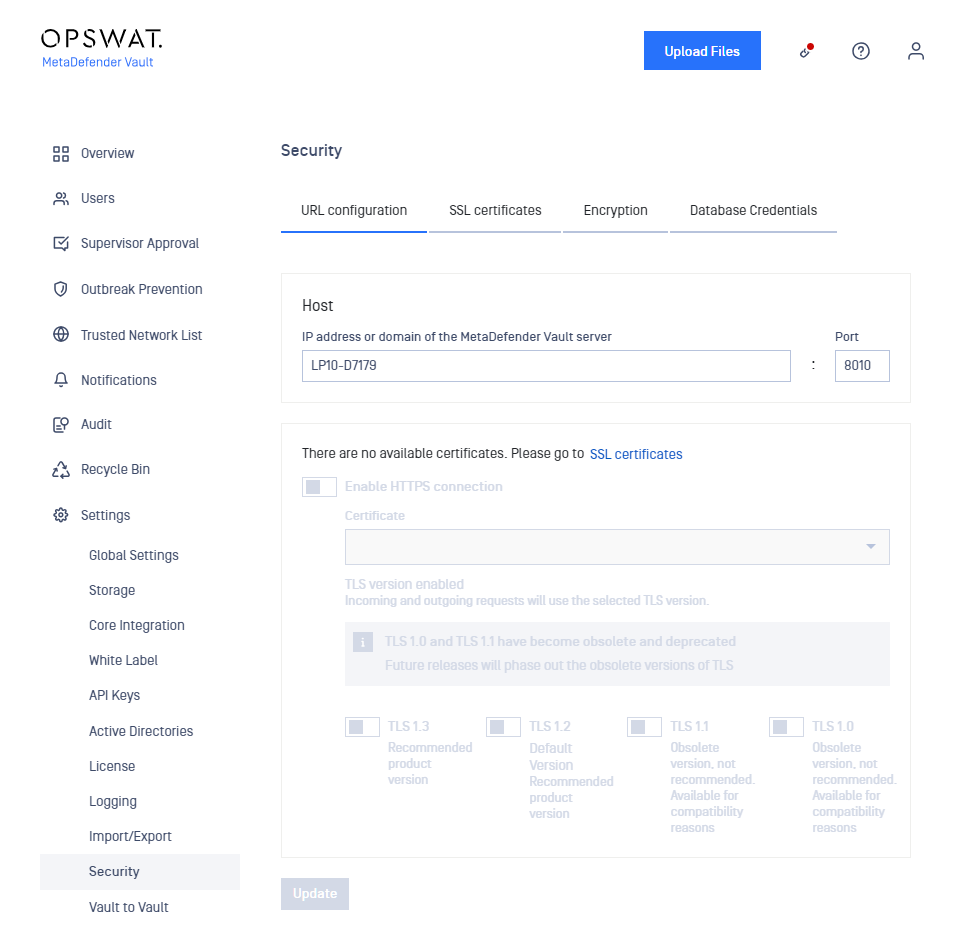Open Active Directories settings

click(140, 731)
